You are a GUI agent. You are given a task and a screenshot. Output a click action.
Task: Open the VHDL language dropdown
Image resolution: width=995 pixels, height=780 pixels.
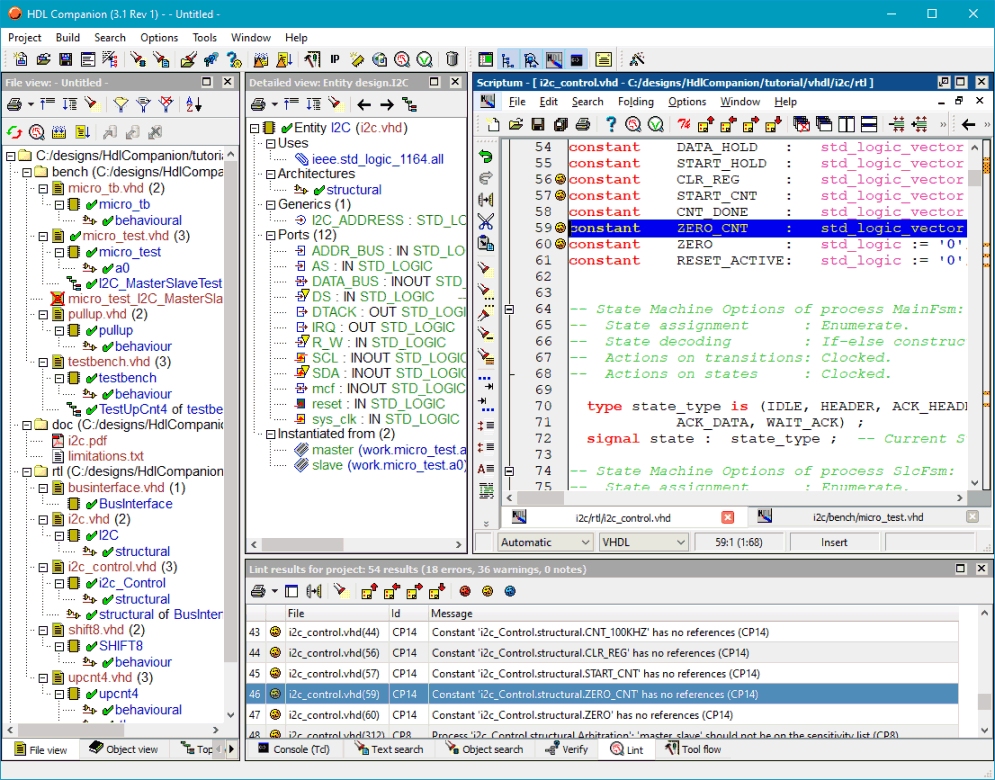pos(643,542)
